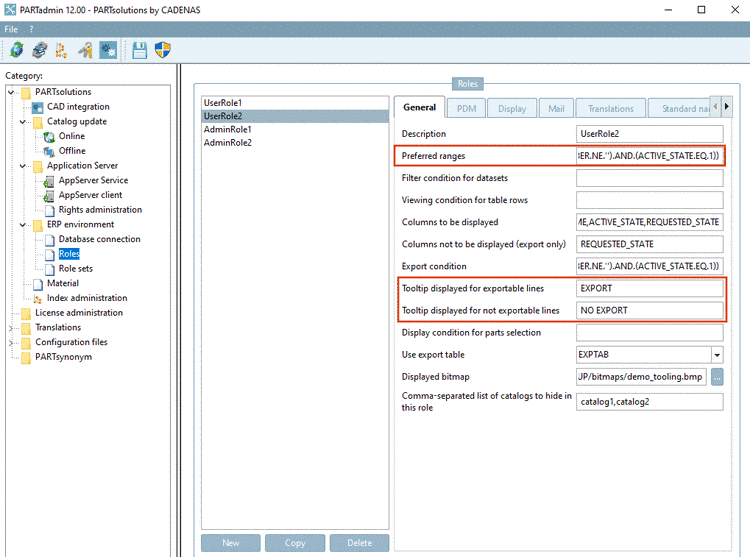Image resolution: width=750 pixels, height=557 pixels.
Task: Click the floppy disk save icon
Action: pos(139,50)
